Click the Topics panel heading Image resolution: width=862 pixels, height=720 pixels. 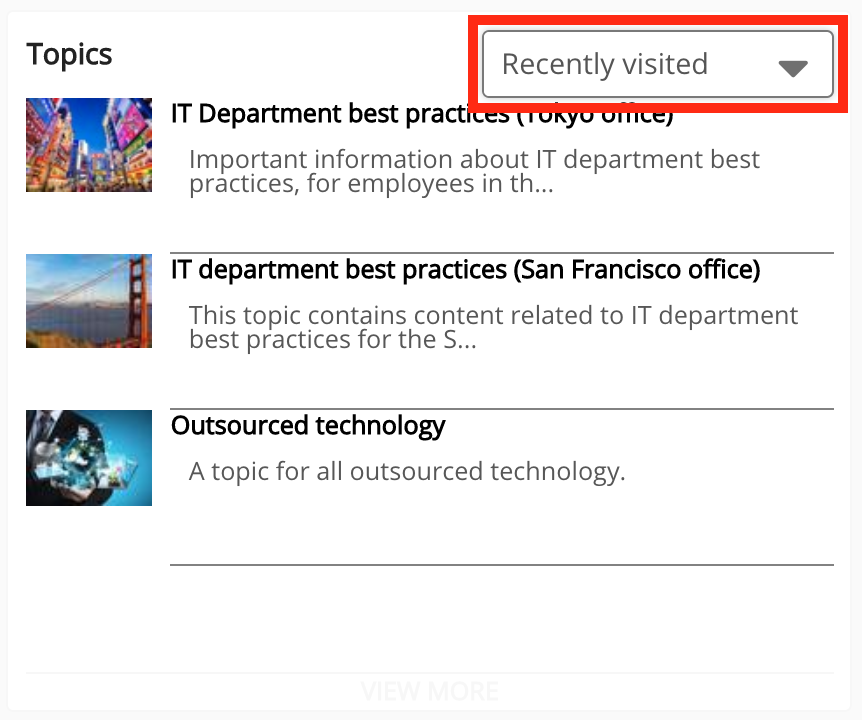[x=70, y=54]
